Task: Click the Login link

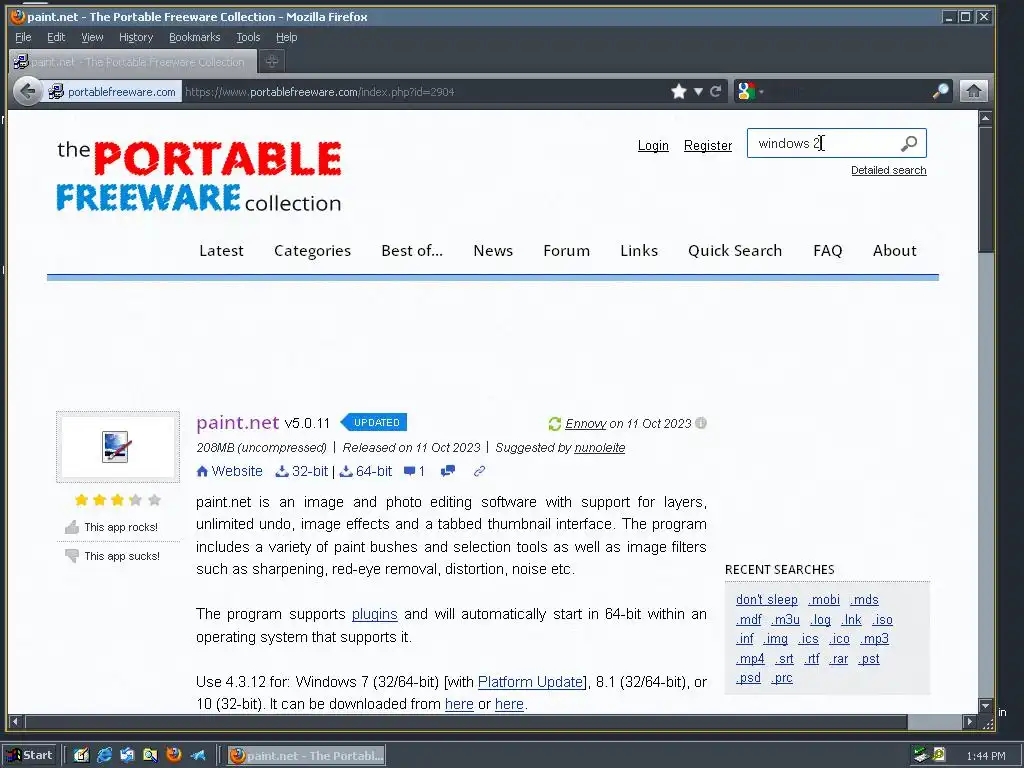Action: 653,146
